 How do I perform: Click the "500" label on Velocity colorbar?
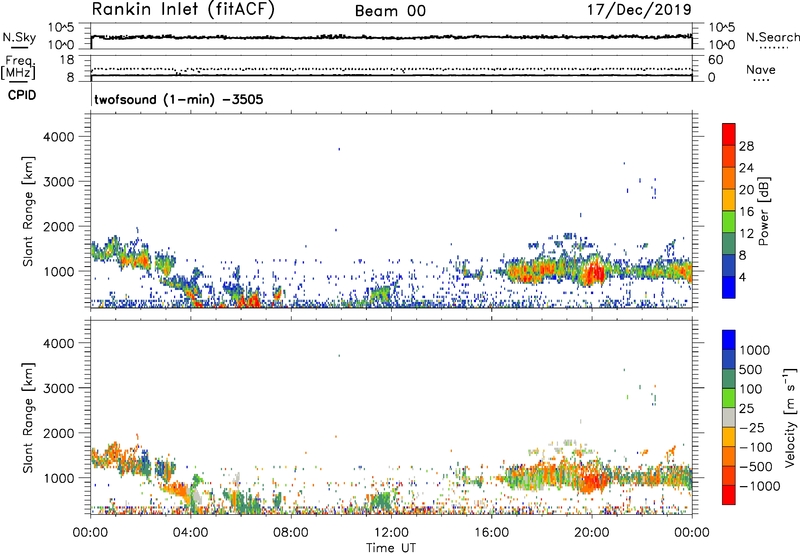(x=750, y=369)
